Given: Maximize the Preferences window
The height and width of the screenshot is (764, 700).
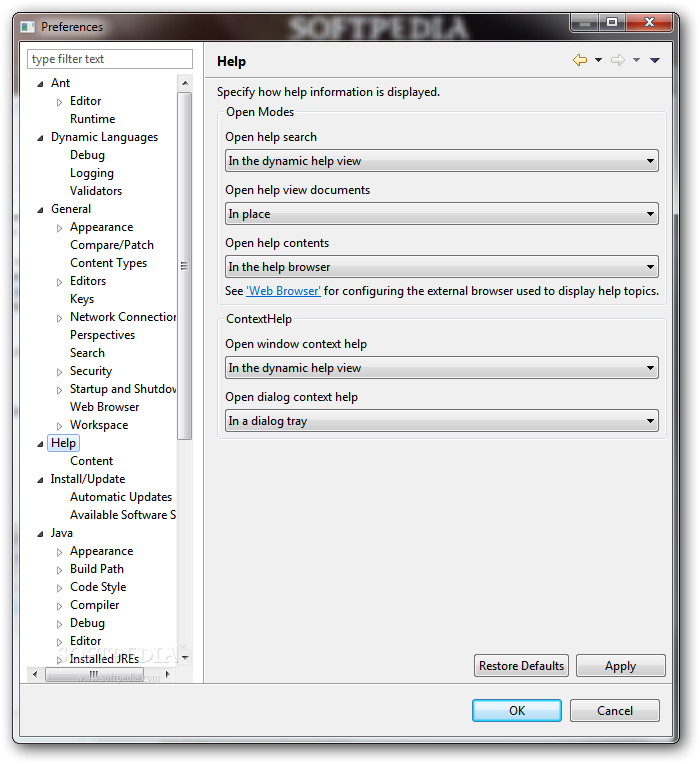Looking at the screenshot, I should [612, 22].
